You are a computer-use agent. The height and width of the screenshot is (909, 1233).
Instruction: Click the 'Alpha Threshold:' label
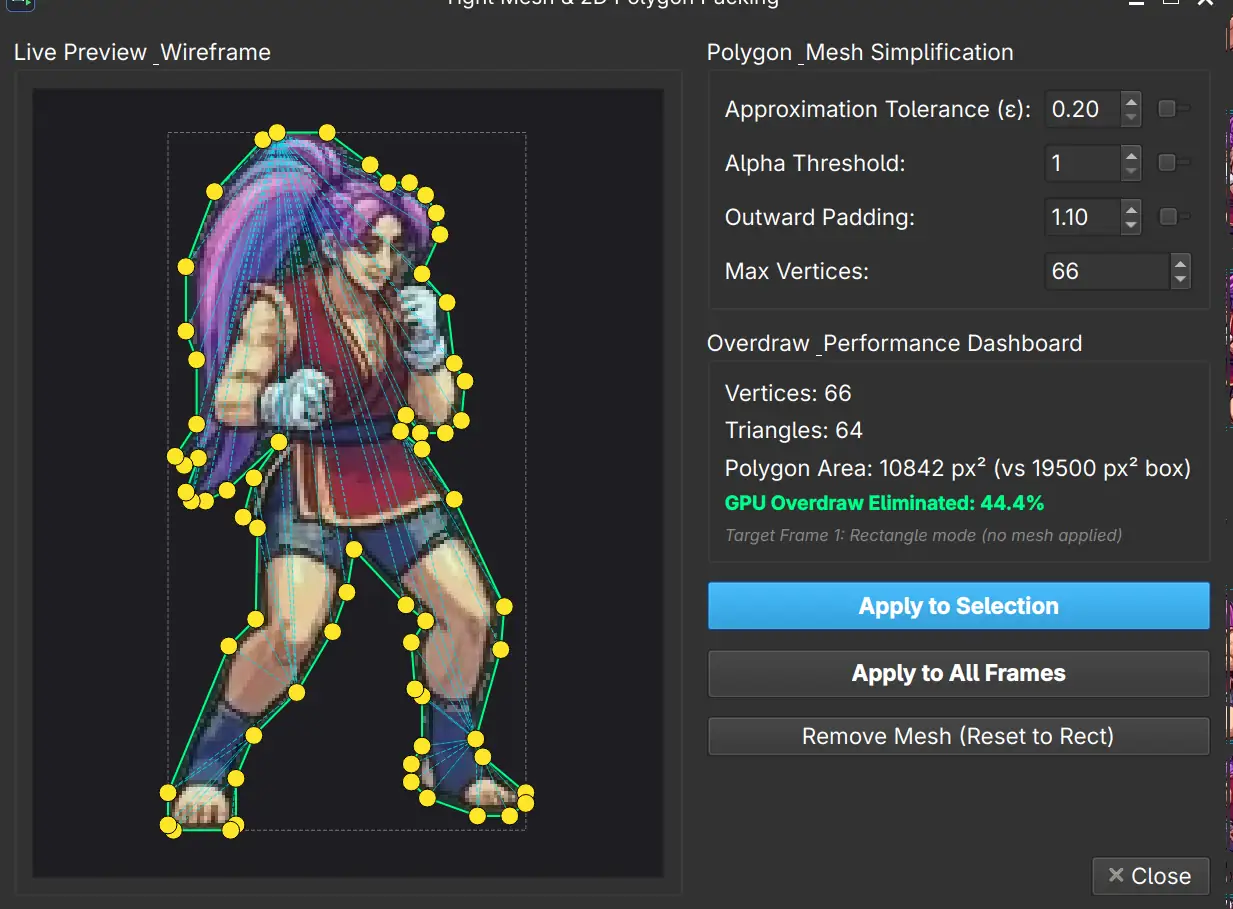(x=815, y=163)
